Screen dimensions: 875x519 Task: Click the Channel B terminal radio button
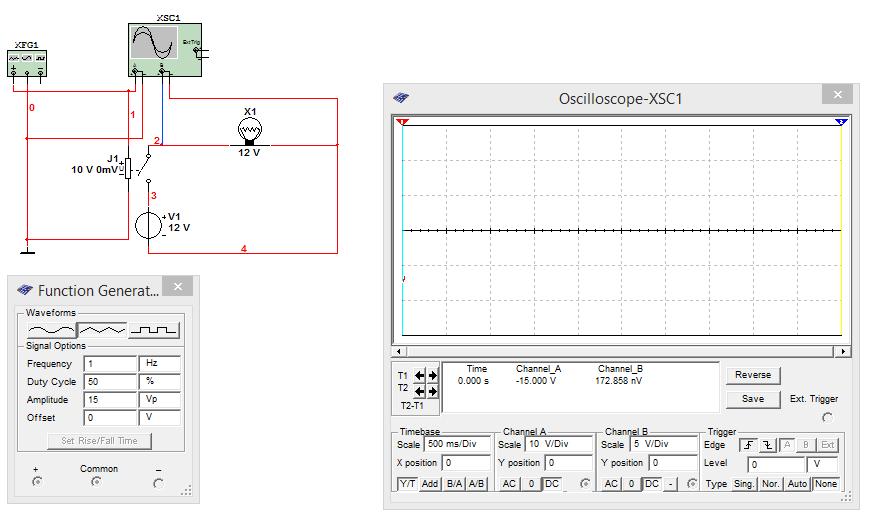(692, 483)
